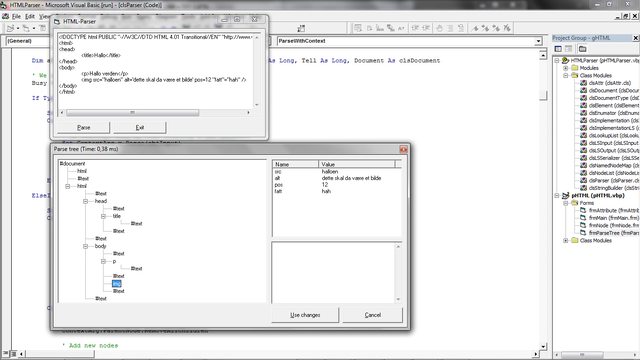Click the Exit button in HTML-Parser
This screenshot has height=360, width=640.
tap(140, 128)
